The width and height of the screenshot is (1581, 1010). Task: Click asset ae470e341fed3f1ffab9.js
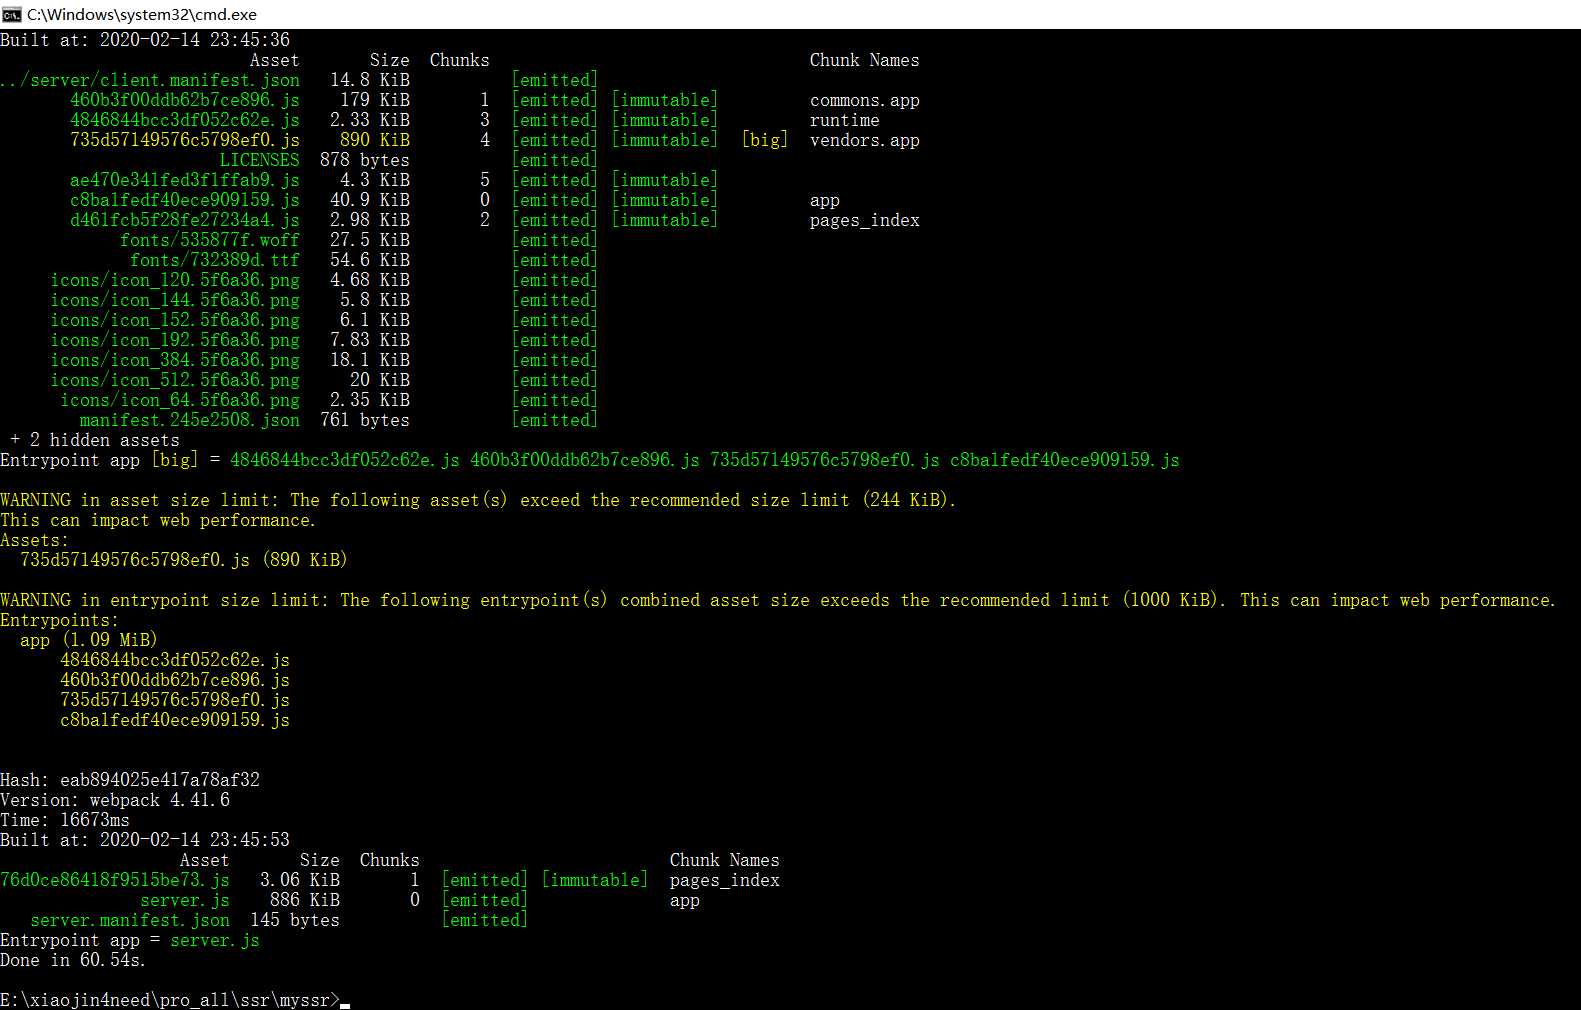(185, 180)
